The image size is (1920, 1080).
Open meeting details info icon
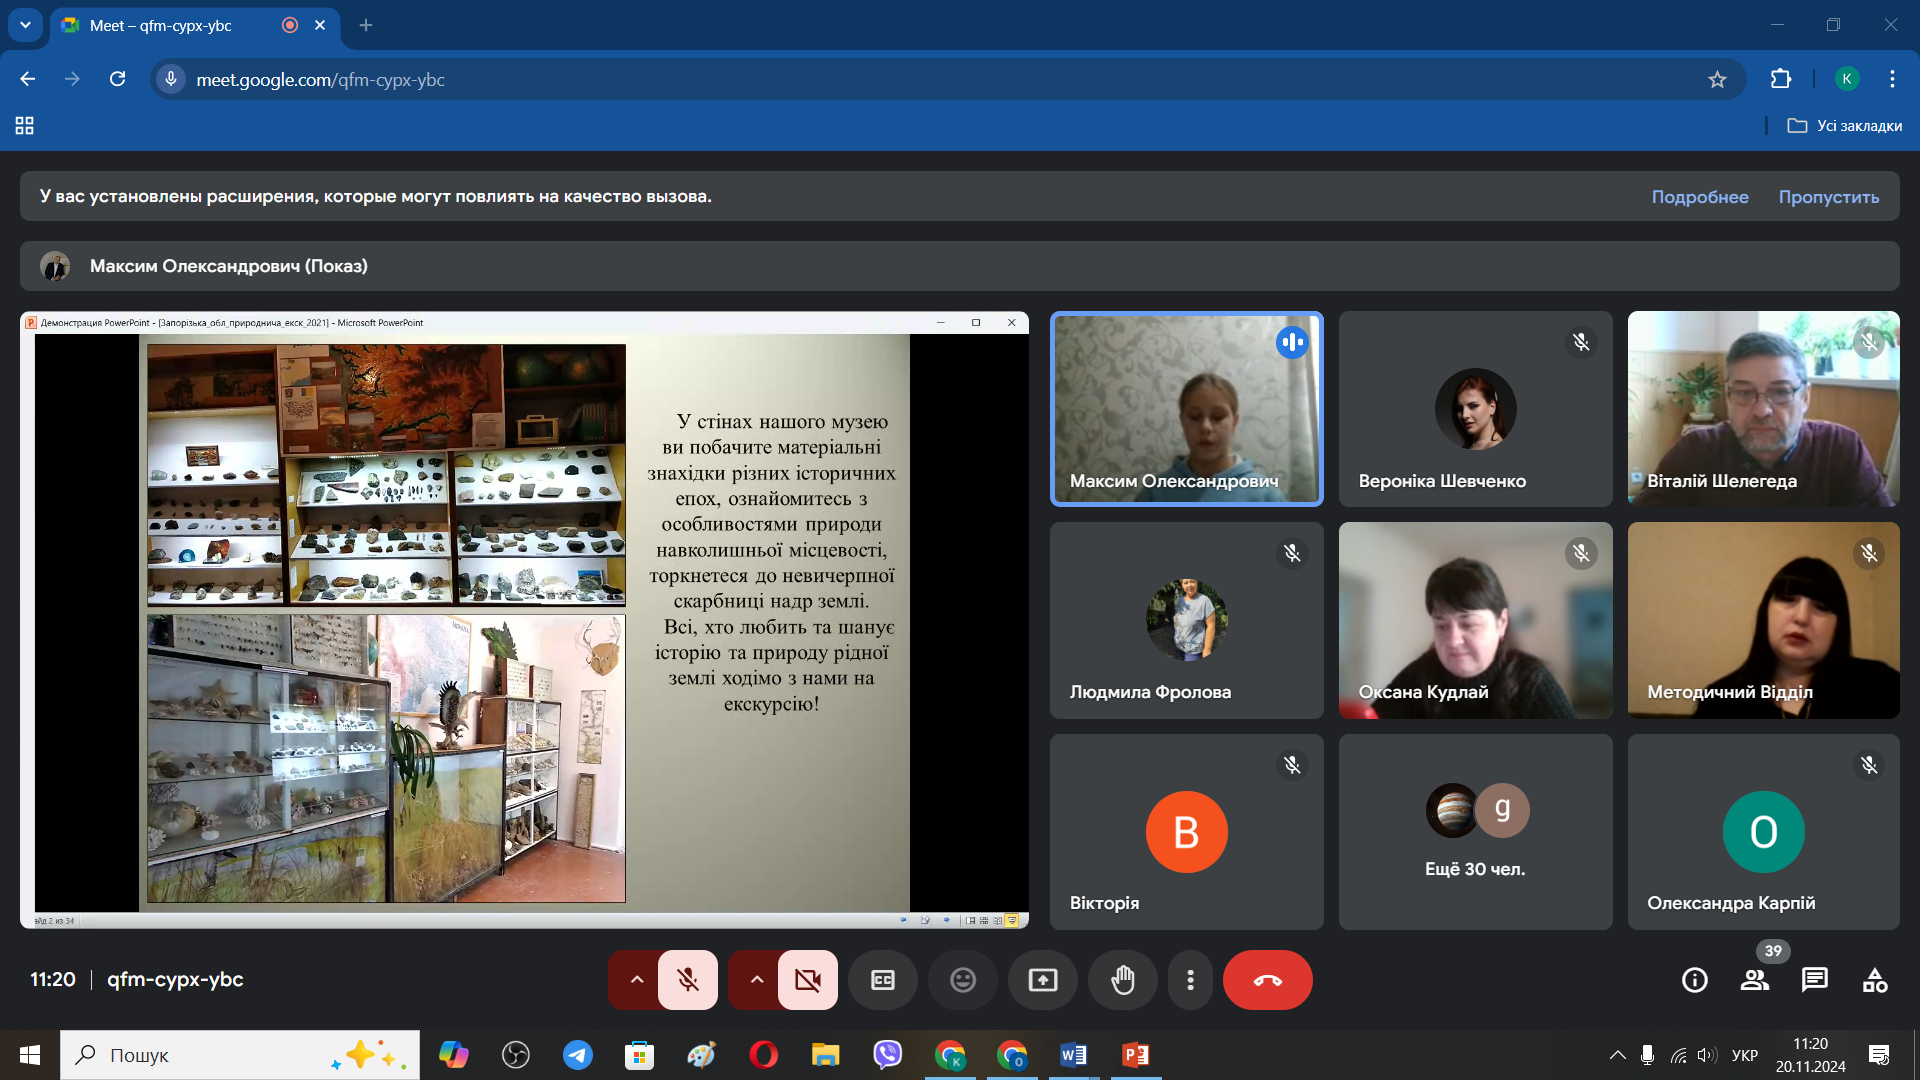(x=1694, y=980)
